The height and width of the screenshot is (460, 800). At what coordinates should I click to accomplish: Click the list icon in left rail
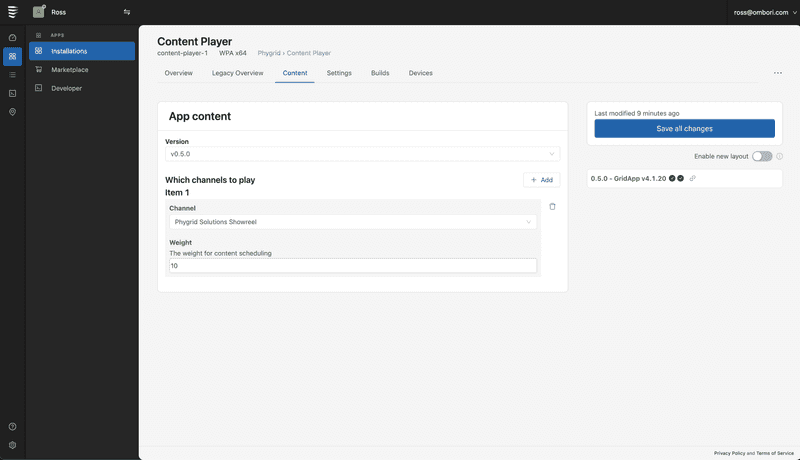12,75
